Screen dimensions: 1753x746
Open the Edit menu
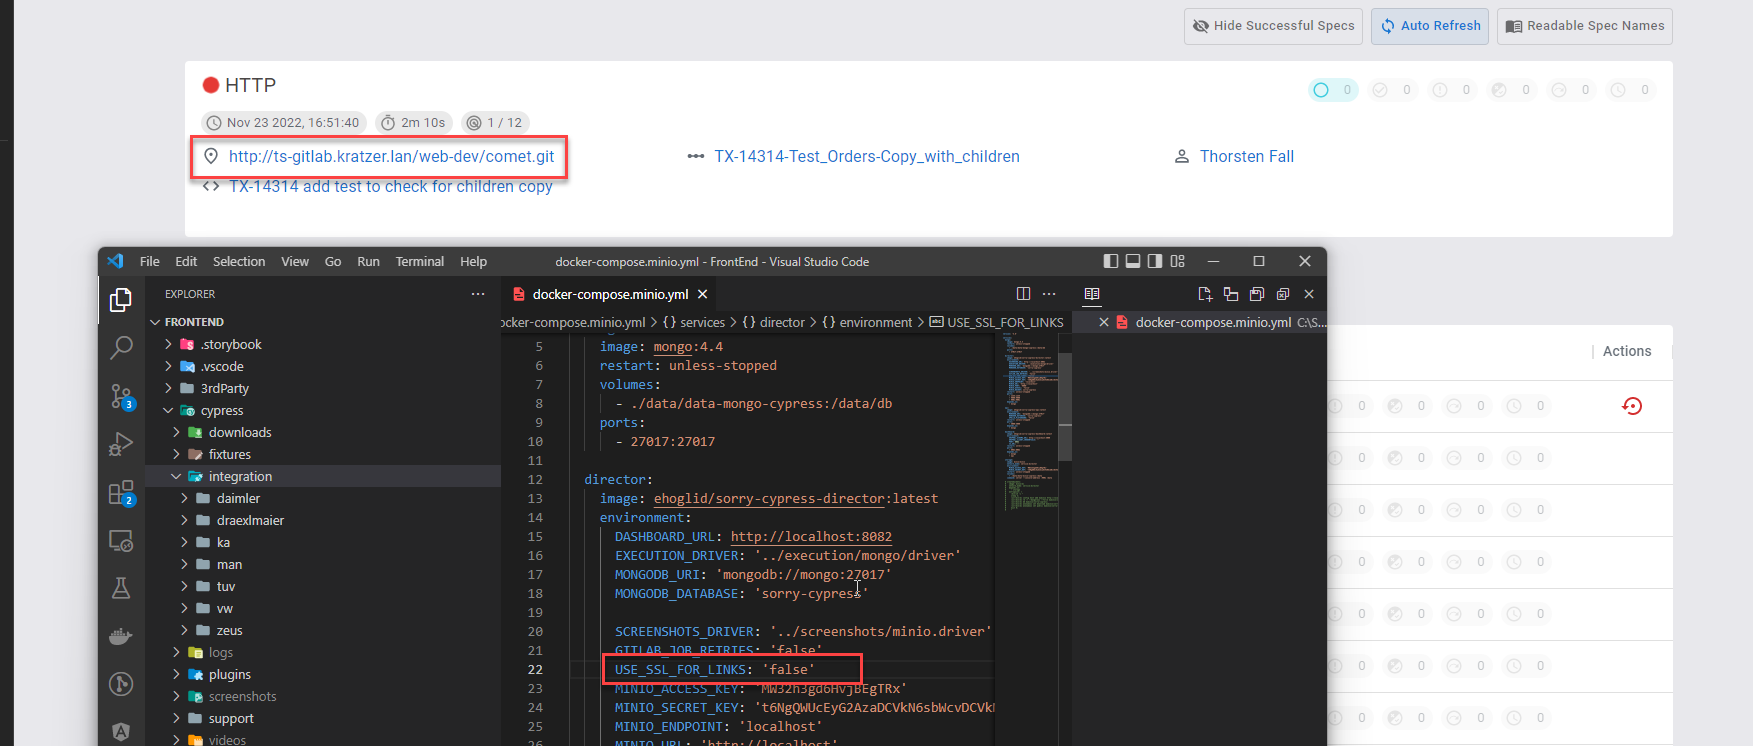(x=186, y=261)
